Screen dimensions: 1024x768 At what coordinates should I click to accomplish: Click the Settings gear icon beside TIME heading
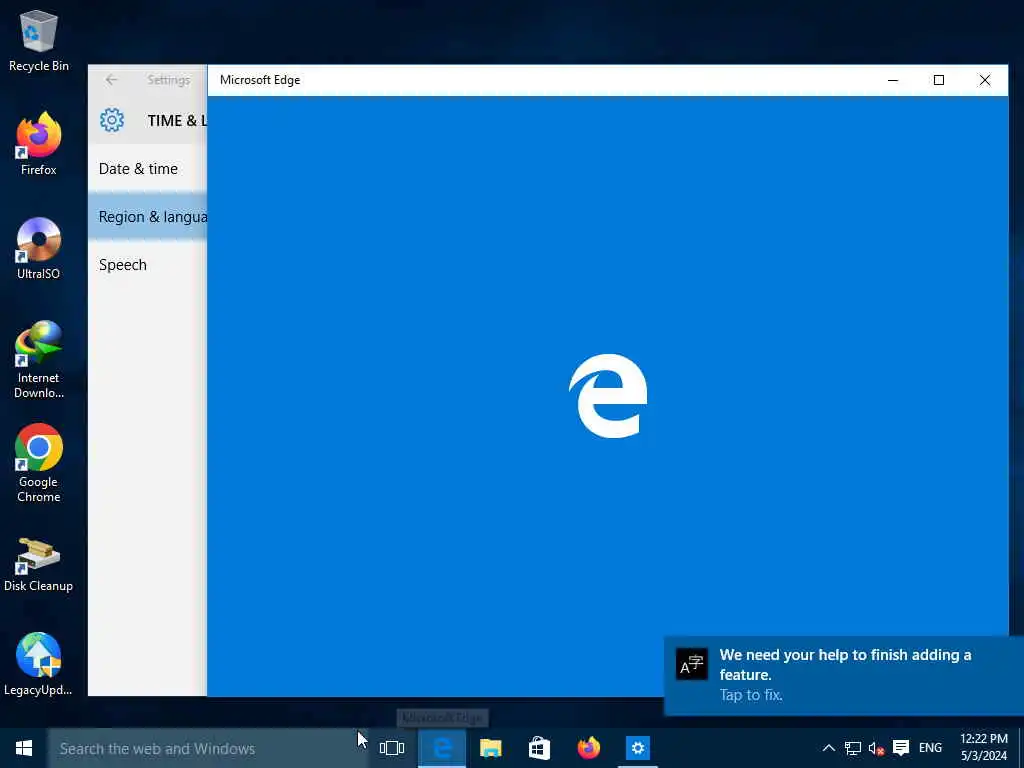(112, 120)
